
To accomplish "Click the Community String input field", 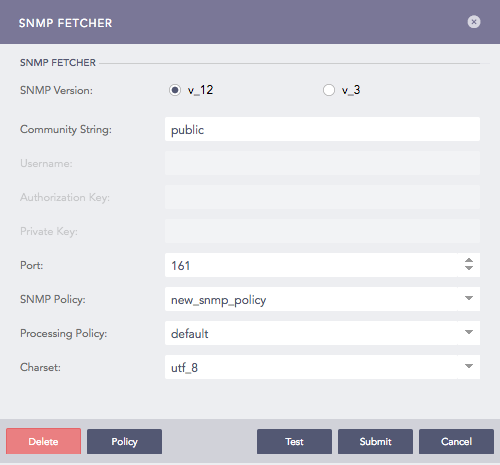I will pos(322,129).
